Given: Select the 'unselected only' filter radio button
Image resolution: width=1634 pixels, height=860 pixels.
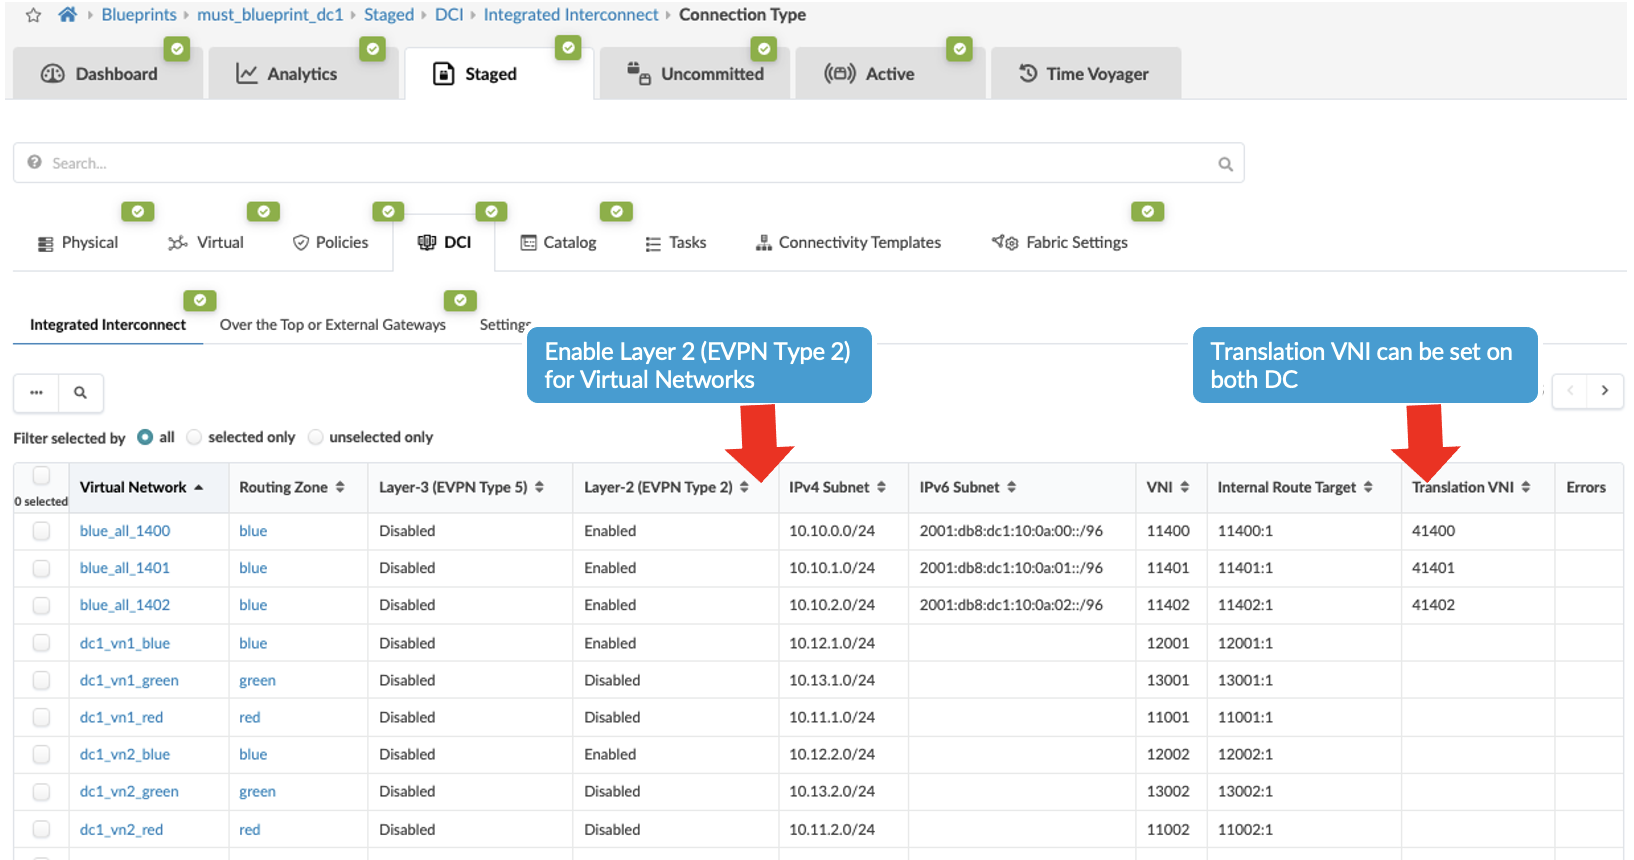Looking at the screenshot, I should point(316,437).
